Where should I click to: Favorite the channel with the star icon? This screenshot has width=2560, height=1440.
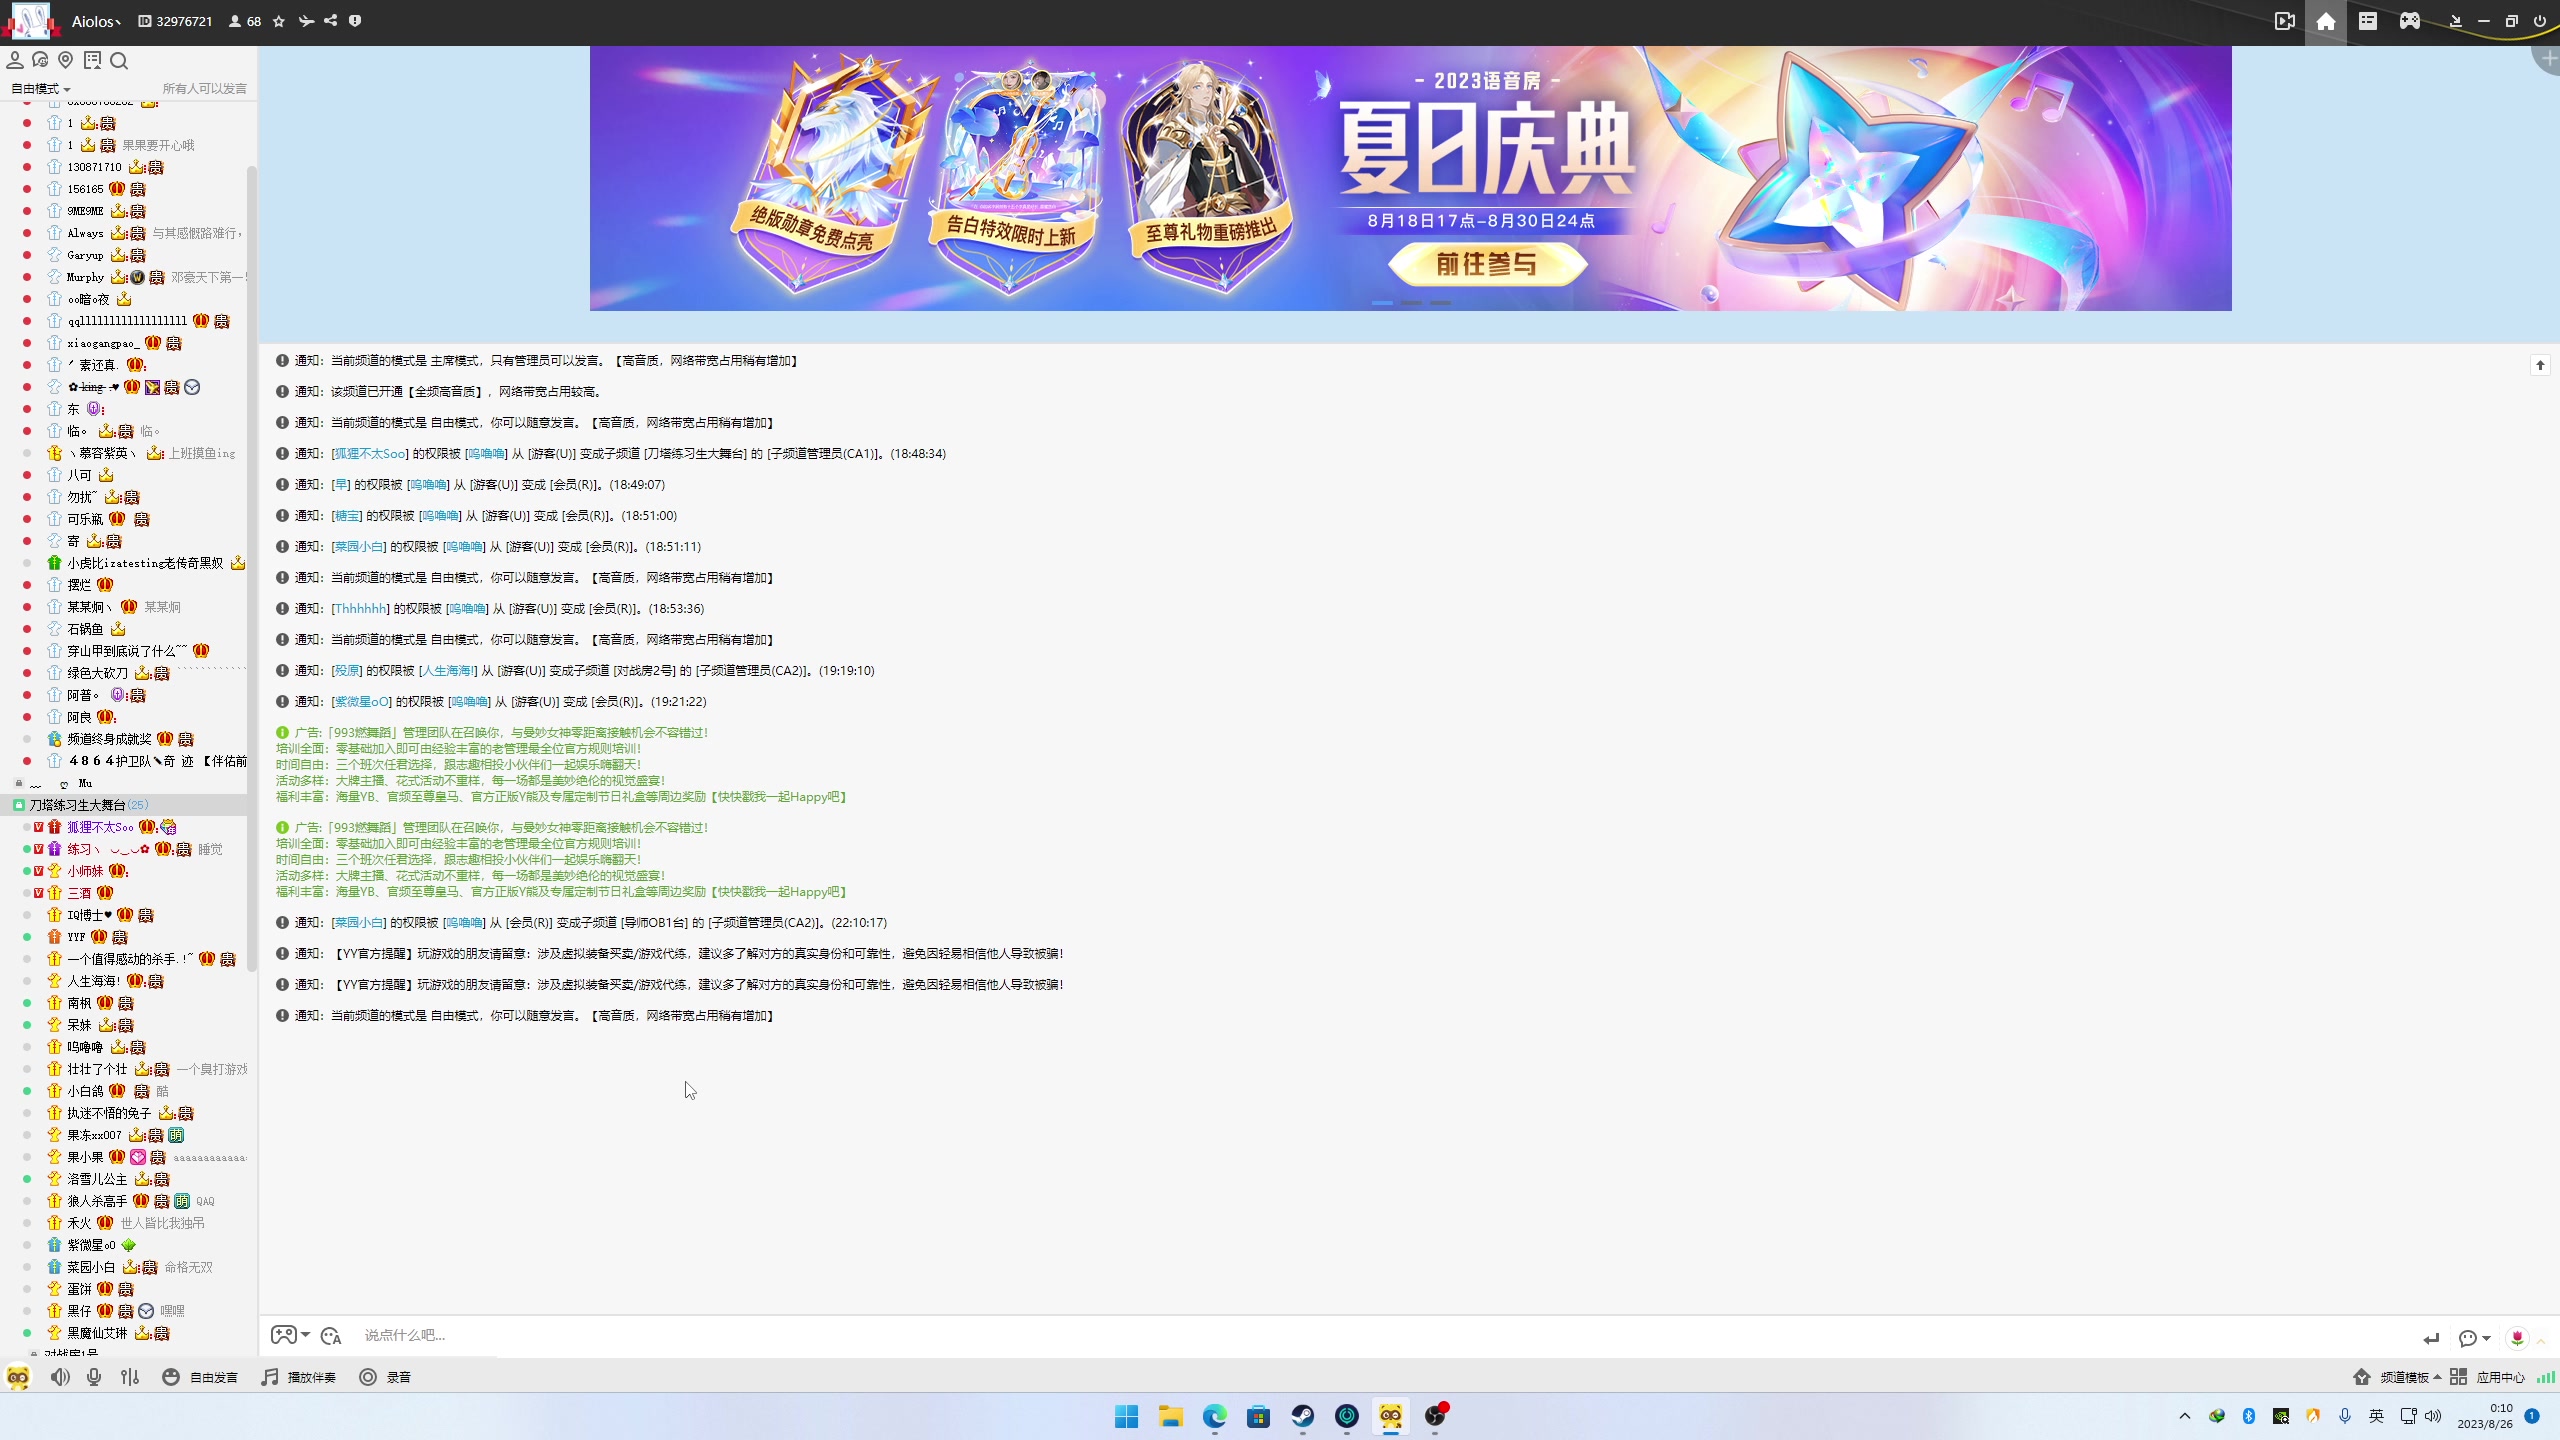click(x=279, y=21)
